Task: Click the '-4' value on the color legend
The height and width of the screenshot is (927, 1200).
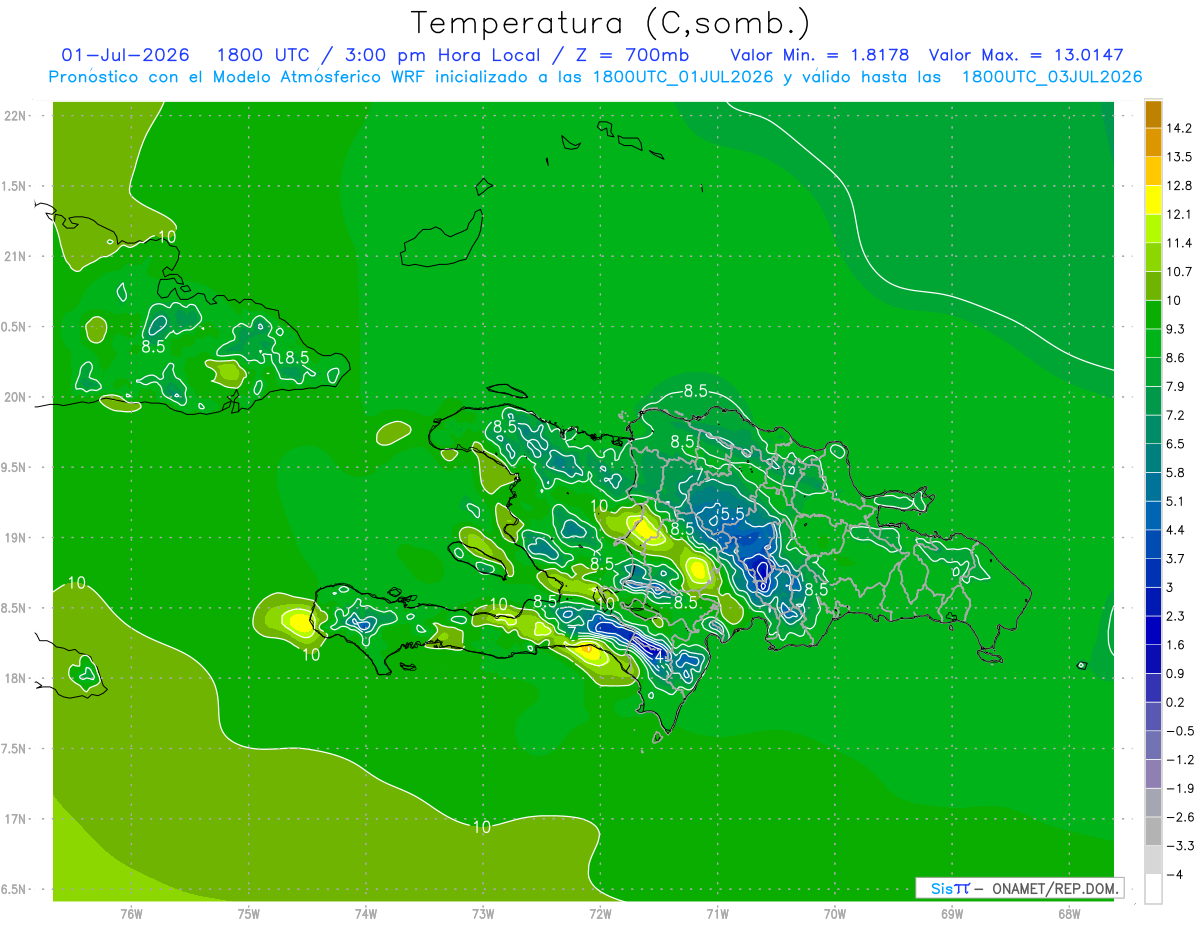Action: pyautogui.click(x=1174, y=874)
